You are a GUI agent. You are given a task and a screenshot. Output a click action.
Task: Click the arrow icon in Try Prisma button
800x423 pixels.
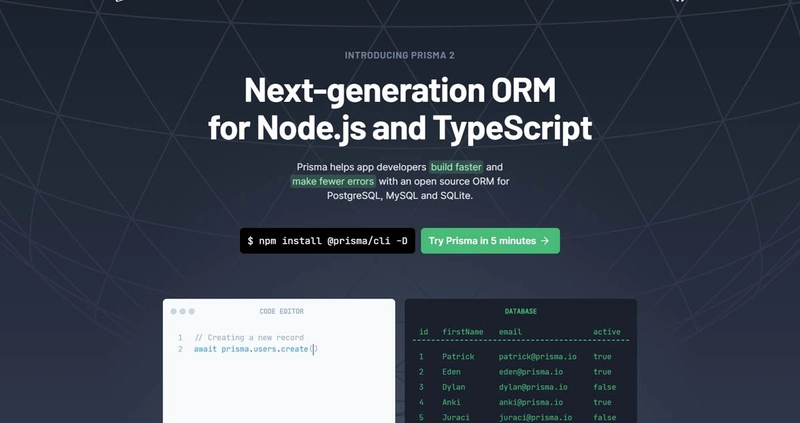tap(545, 241)
